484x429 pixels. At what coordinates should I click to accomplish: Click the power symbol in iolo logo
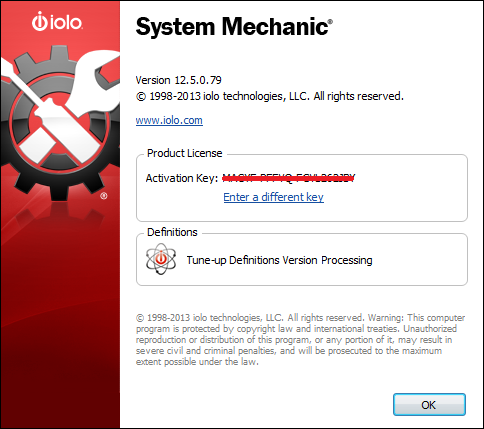coord(40,21)
